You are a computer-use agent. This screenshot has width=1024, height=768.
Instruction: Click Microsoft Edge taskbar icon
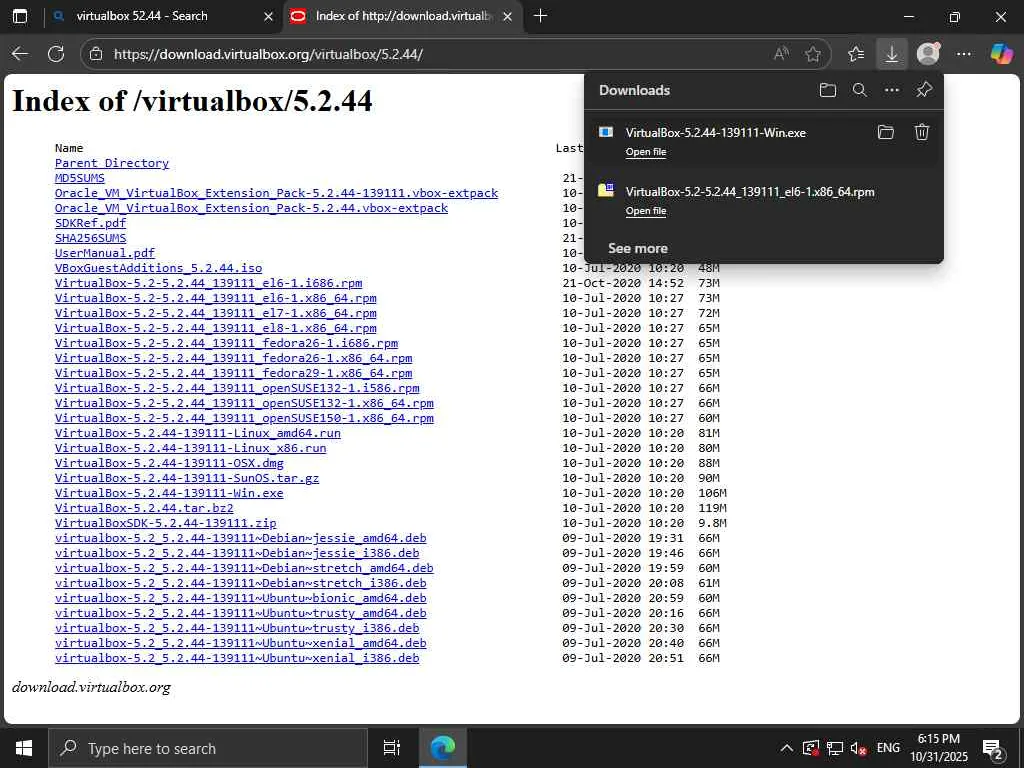click(443, 748)
